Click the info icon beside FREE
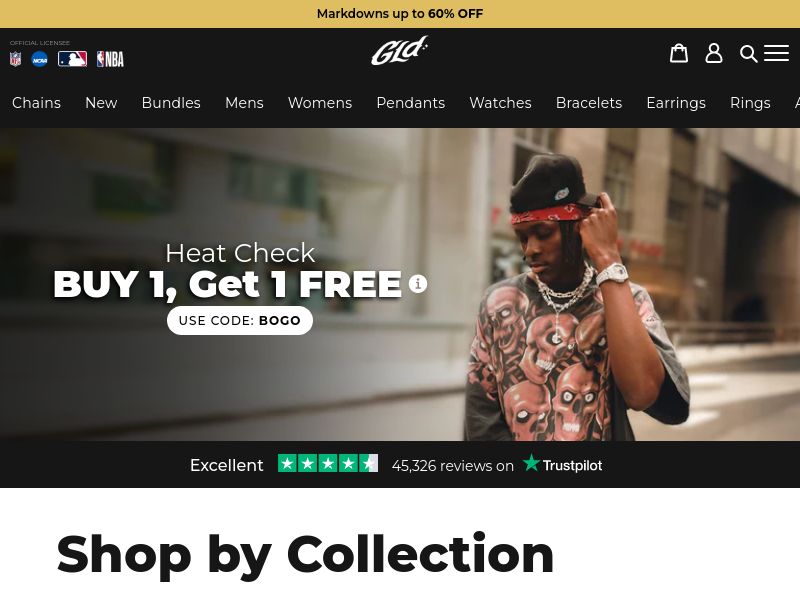Screen dimensions: 800x600 pos(418,283)
